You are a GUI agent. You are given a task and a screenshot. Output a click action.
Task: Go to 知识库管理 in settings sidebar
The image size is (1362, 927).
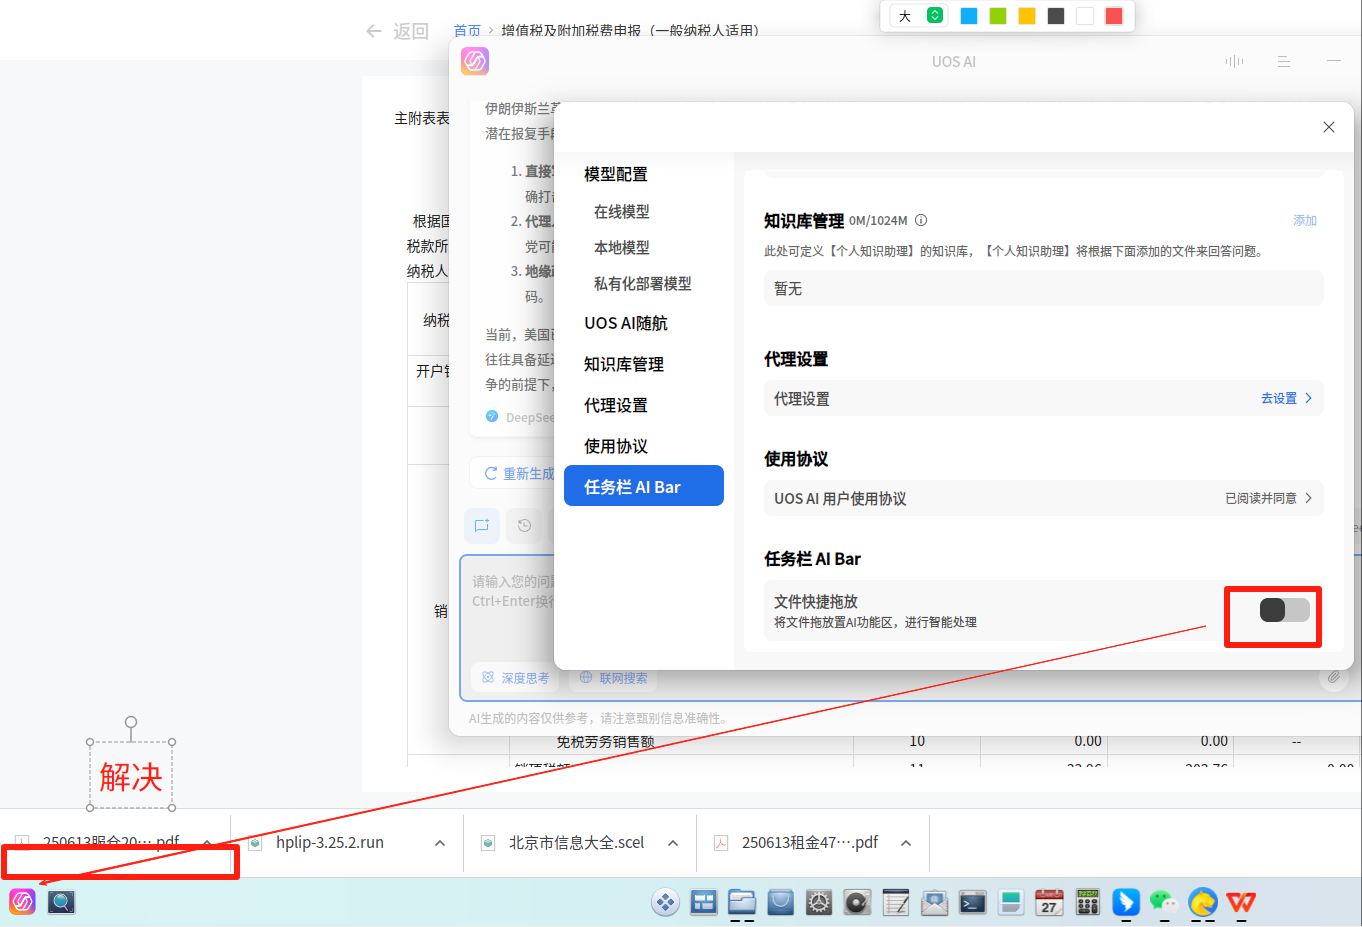tap(624, 364)
